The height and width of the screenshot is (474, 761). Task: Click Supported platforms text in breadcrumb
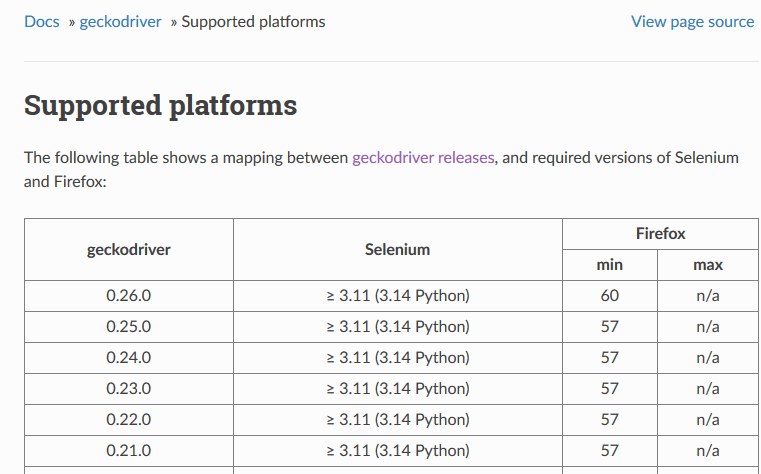pos(253,21)
